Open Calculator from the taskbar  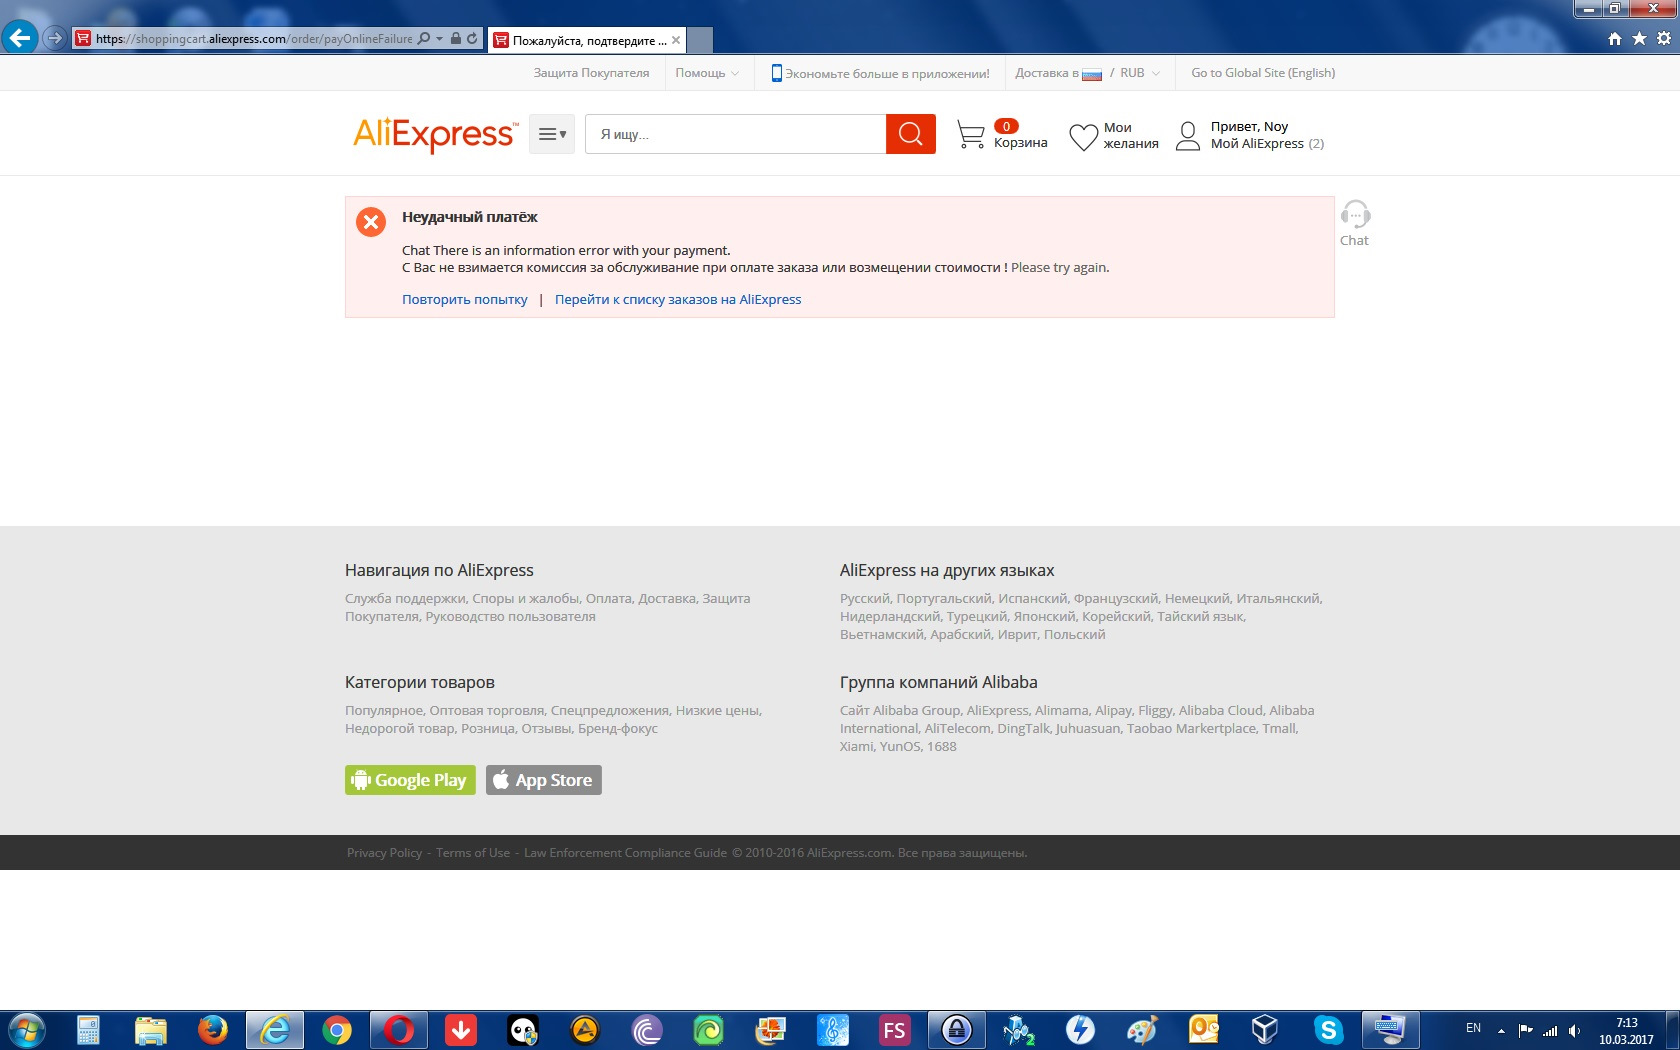pos(89,1030)
